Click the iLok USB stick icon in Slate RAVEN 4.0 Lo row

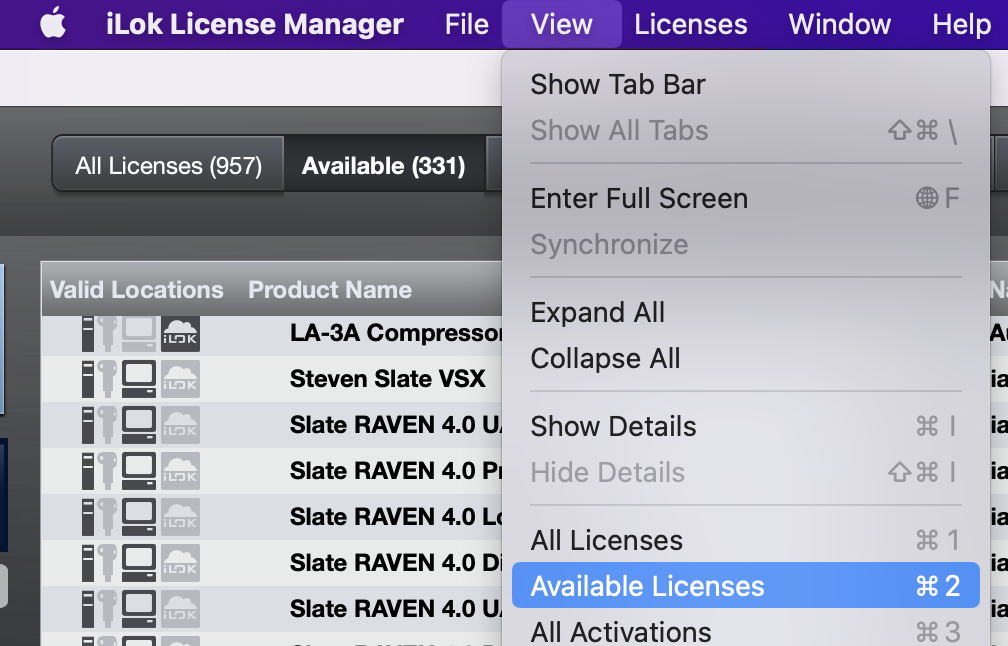87,517
